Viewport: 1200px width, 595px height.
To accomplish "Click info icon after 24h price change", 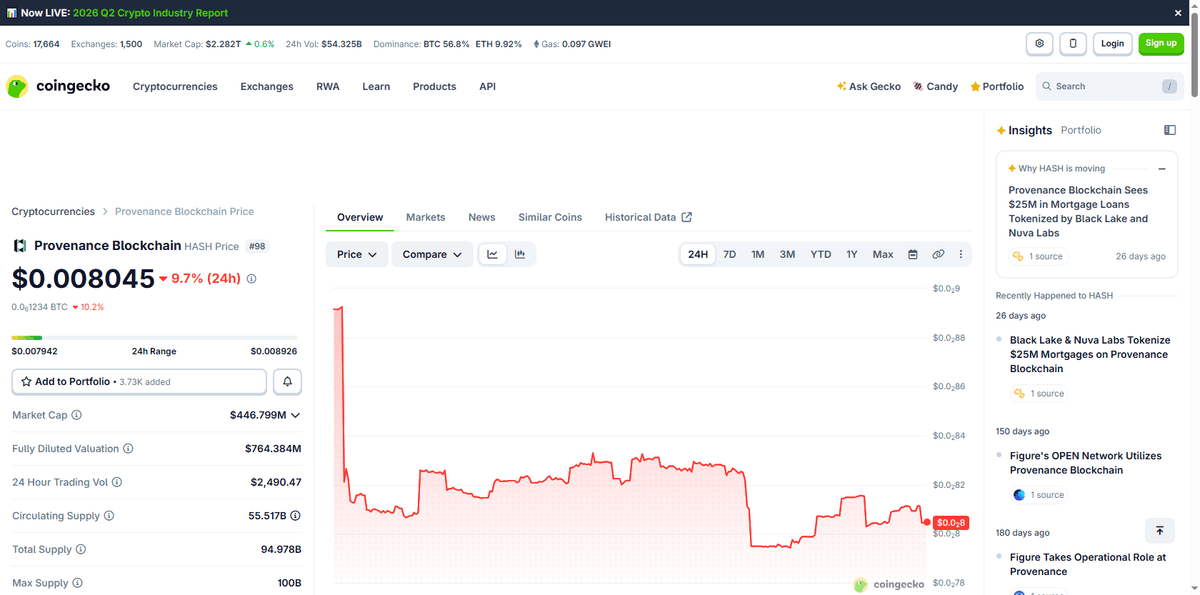I will pyautogui.click(x=251, y=279).
